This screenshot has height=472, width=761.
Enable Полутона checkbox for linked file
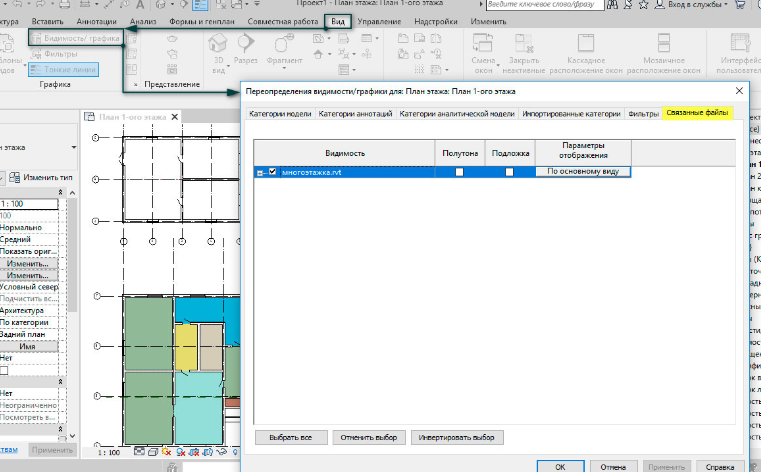[x=459, y=172]
